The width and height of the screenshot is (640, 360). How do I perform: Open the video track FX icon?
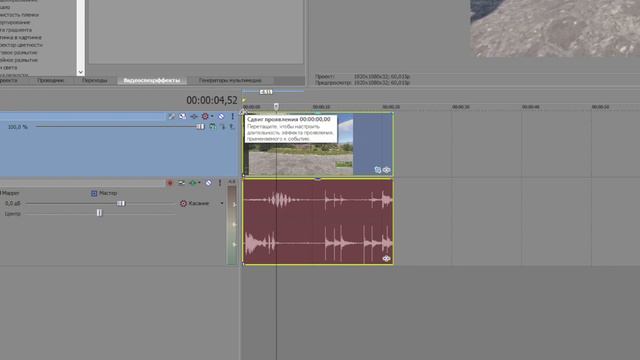coord(182,116)
